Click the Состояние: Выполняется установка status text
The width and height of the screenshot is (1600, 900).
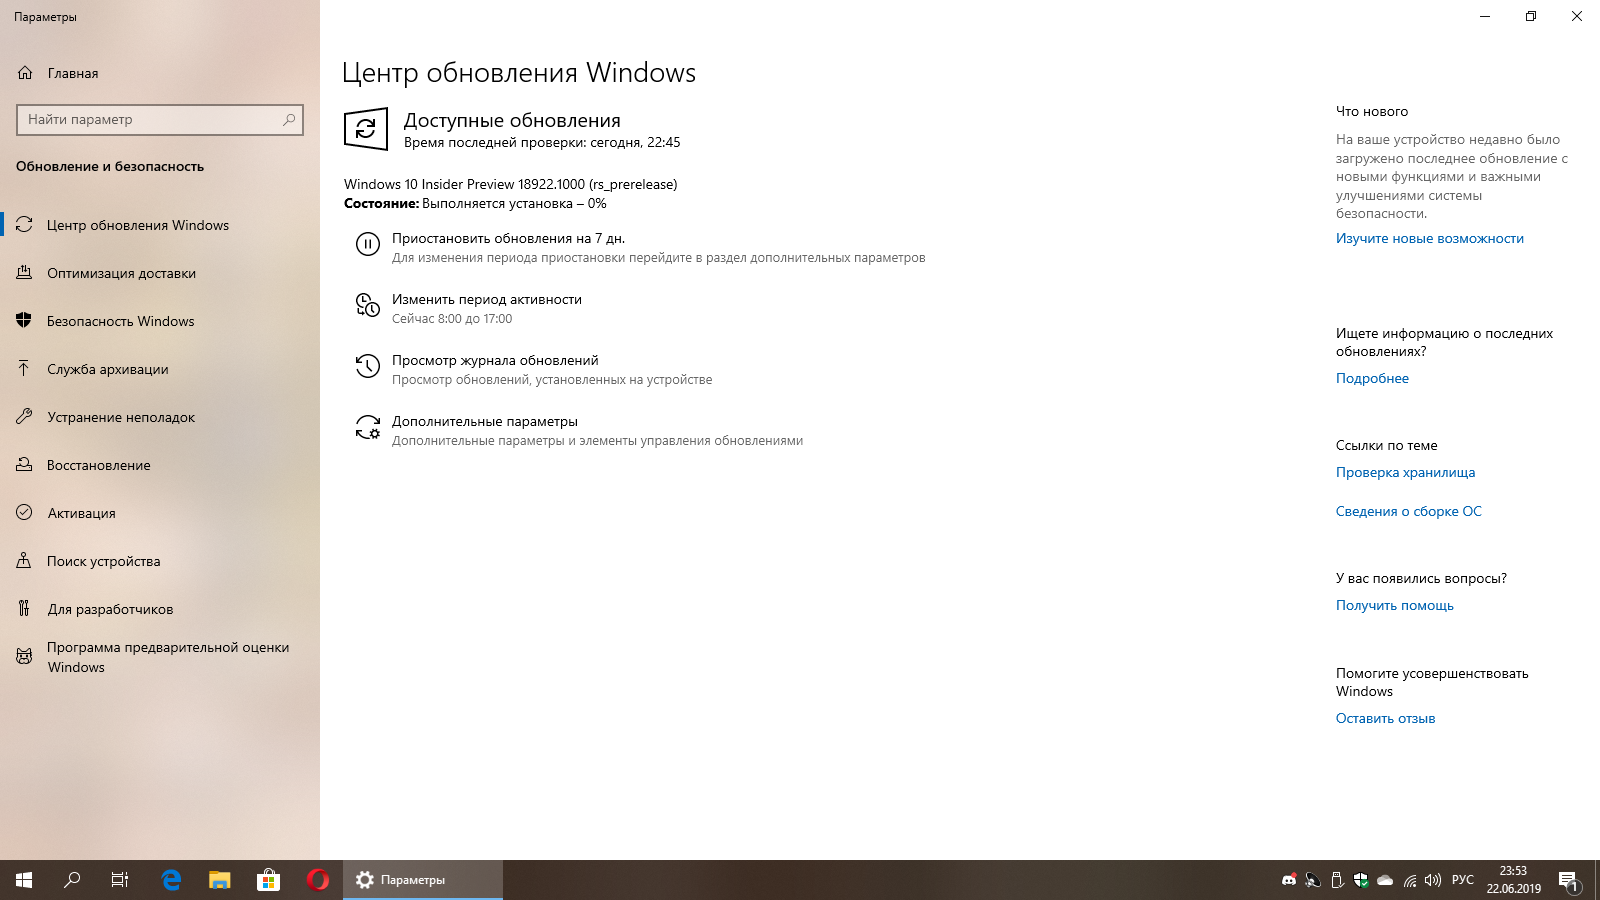coord(475,203)
